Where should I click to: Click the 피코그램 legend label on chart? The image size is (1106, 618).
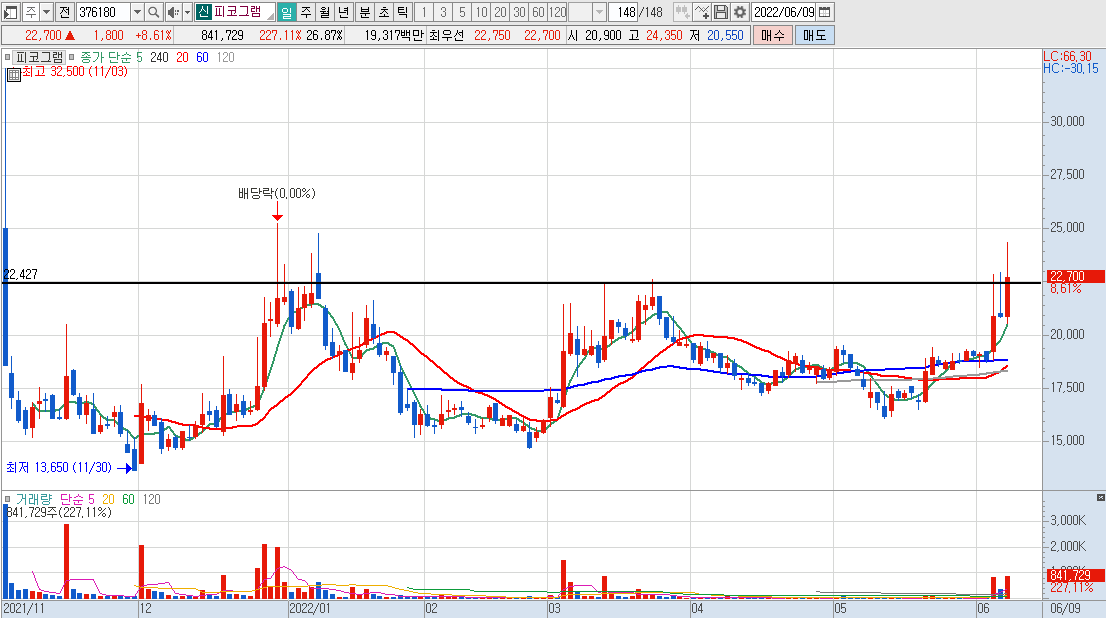coord(40,57)
